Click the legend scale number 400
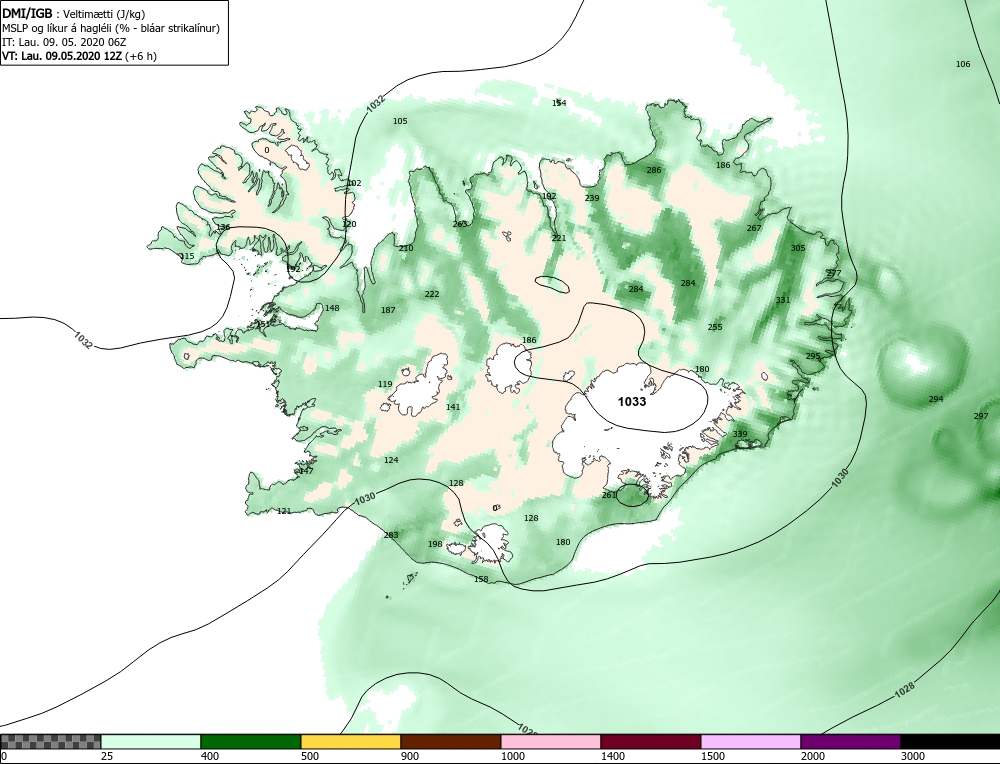Image resolution: width=1000 pixels, height=764 pixels. pos(209,756)
